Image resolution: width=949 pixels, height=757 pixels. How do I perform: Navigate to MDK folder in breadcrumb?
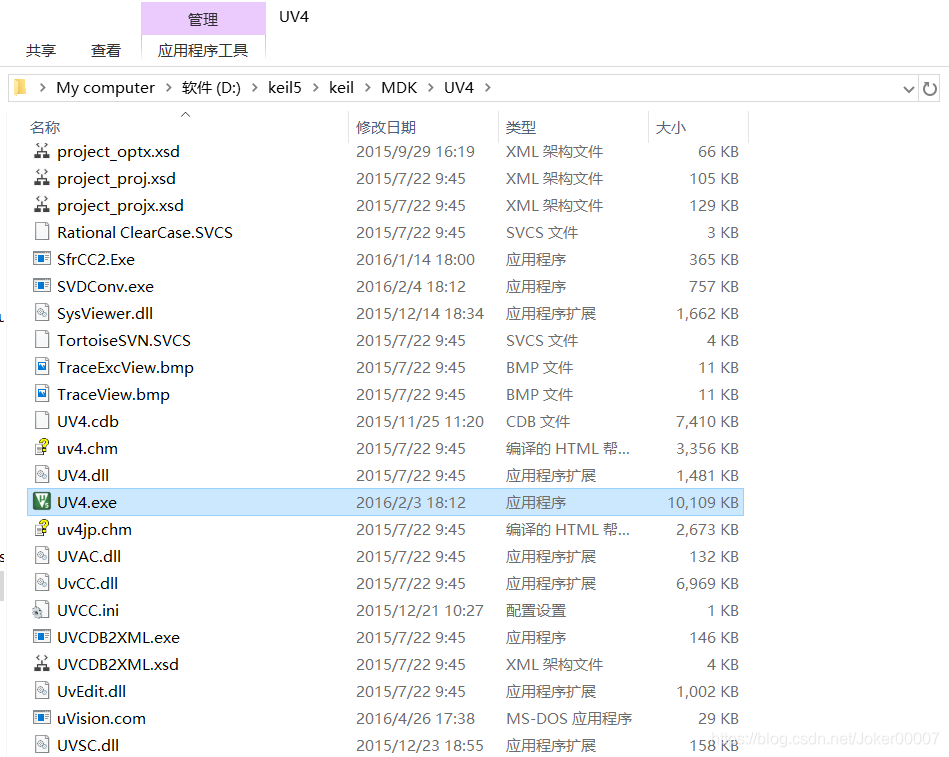399,88
